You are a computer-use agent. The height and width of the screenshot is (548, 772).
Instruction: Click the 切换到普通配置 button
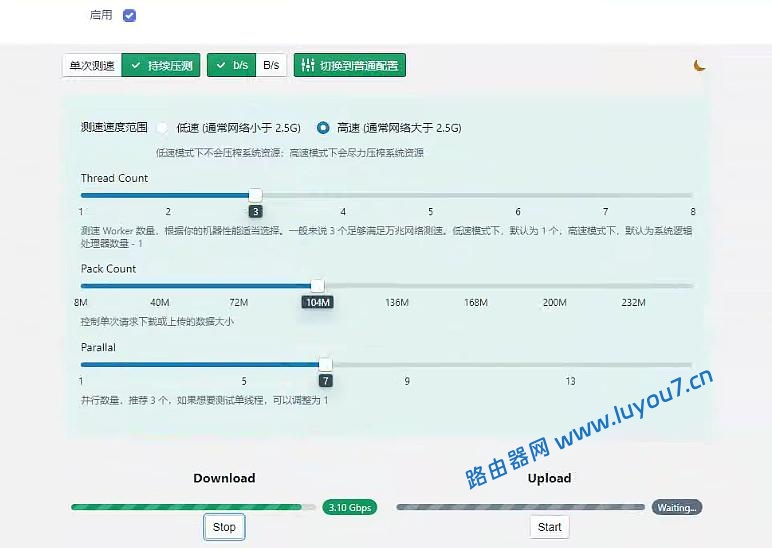tap(350, 65)
